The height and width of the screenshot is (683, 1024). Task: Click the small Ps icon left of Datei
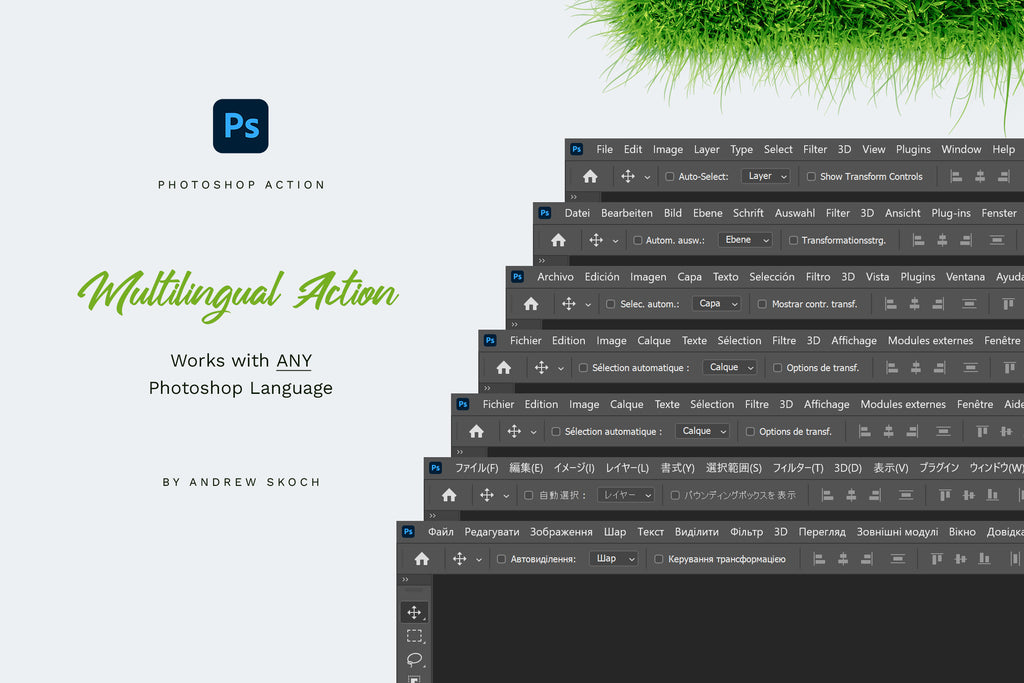(x=545, y=213)
